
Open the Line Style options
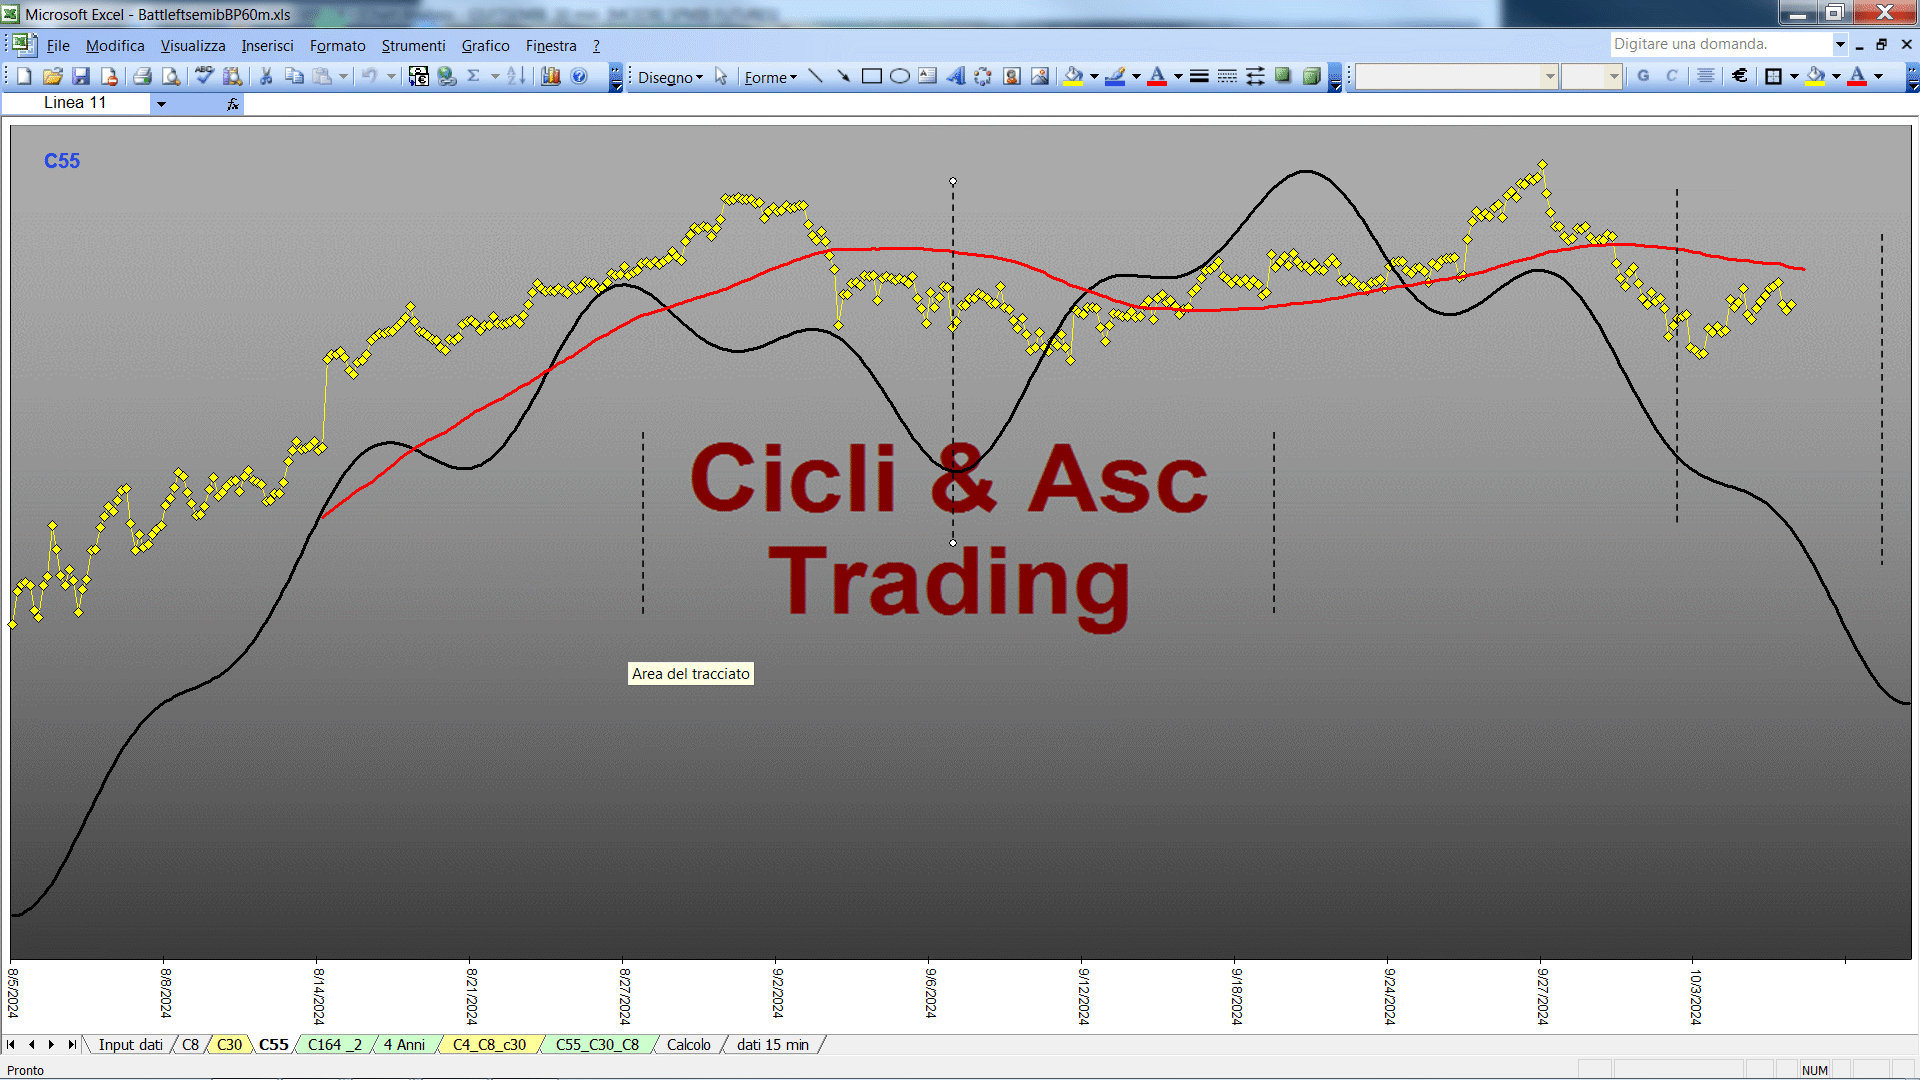tap(1199, 77)
